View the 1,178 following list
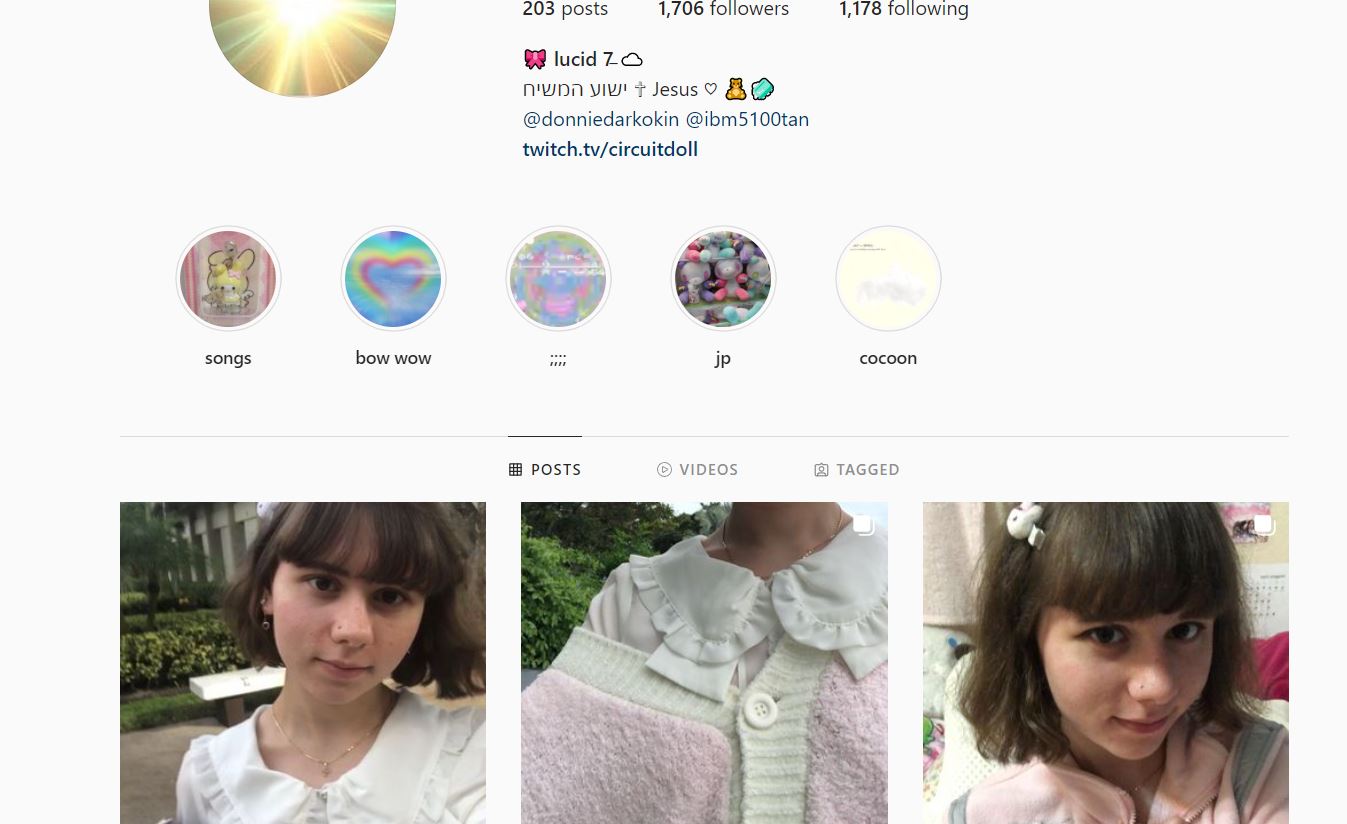1347x824 pixels. pos(904,9)
